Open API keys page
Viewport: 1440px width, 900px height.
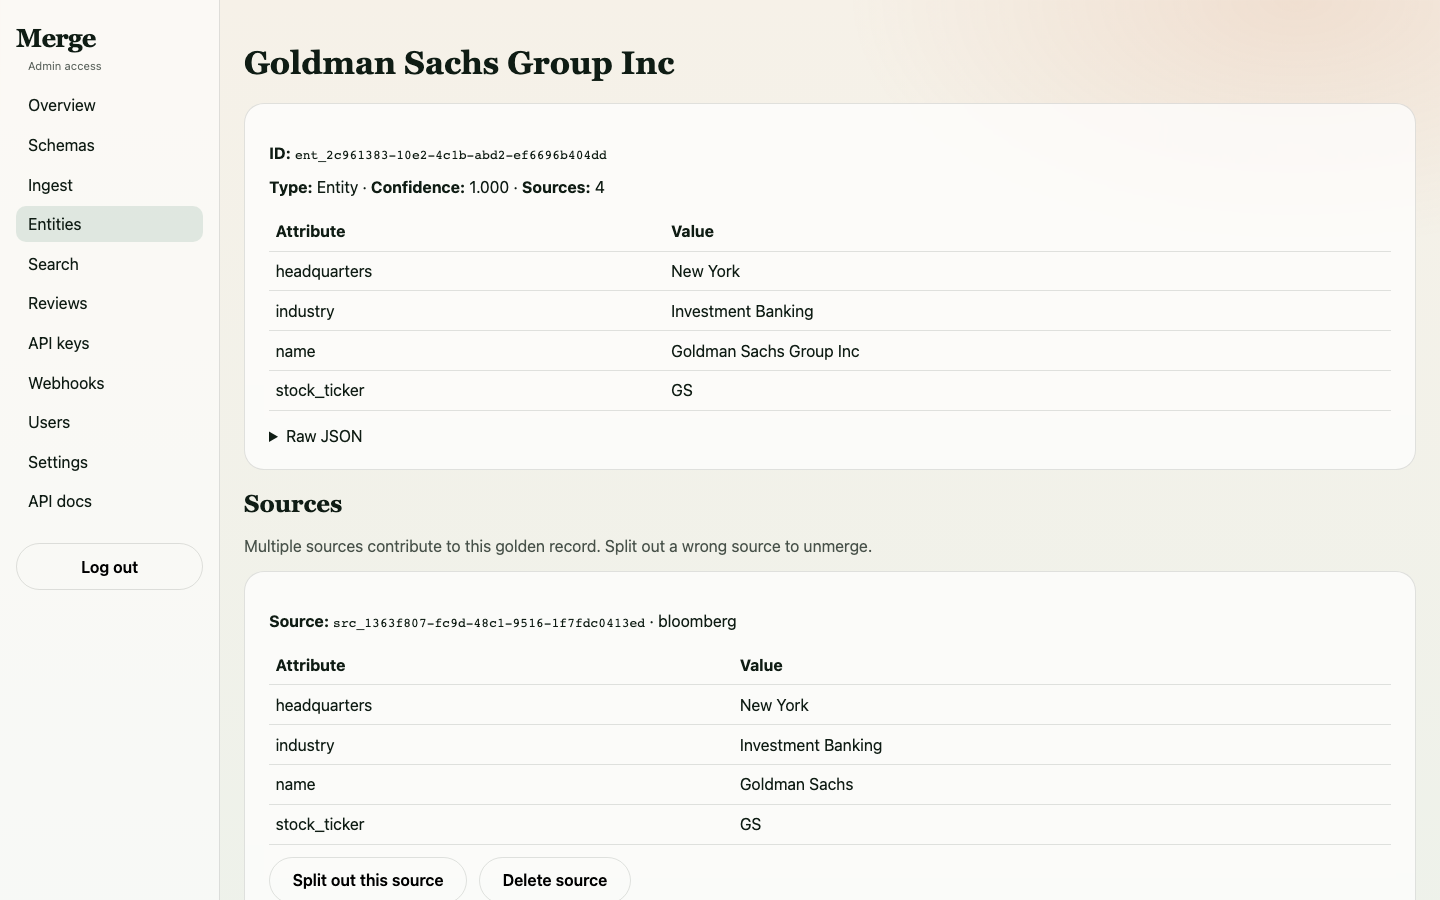point(109,343)
